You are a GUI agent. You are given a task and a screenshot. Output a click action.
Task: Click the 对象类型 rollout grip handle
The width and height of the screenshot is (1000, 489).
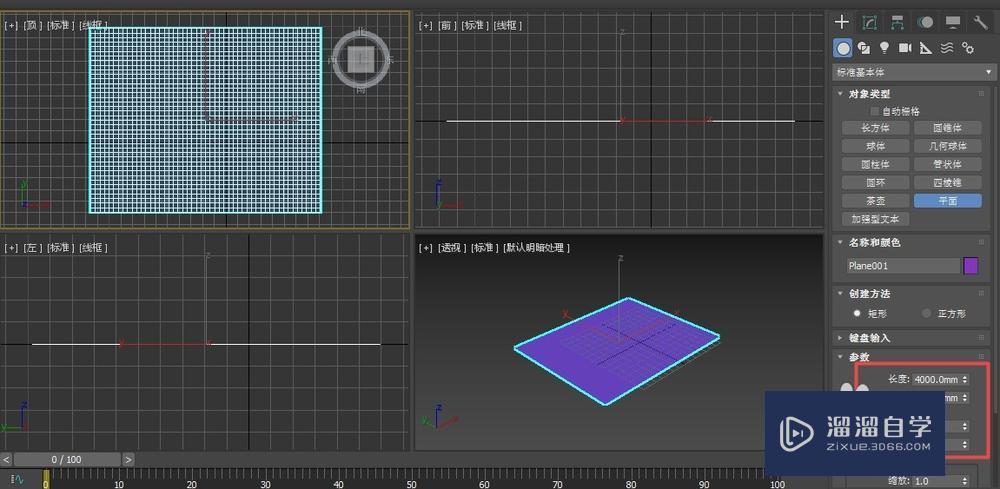(981, 94)
